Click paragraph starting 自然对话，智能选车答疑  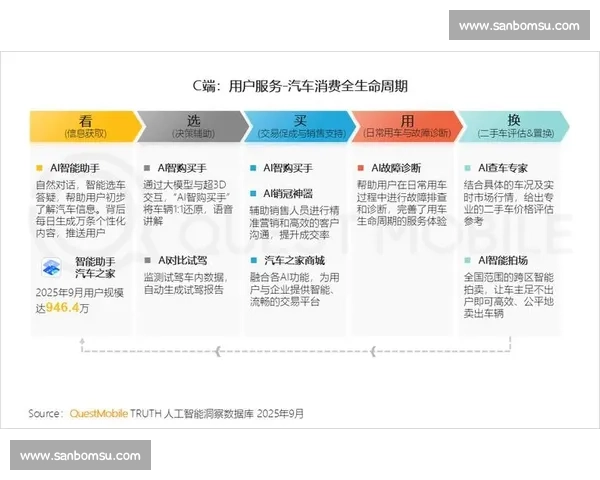click(x=81, y=209)
